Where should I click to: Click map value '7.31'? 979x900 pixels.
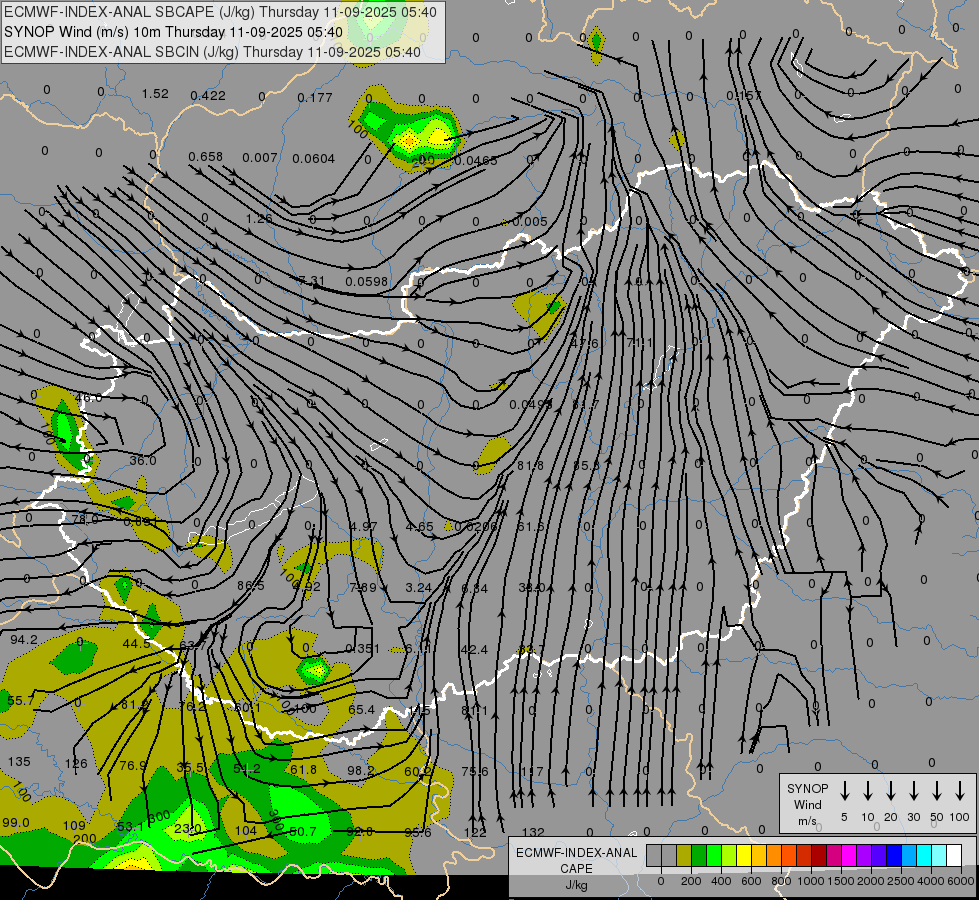click(312, 281)
